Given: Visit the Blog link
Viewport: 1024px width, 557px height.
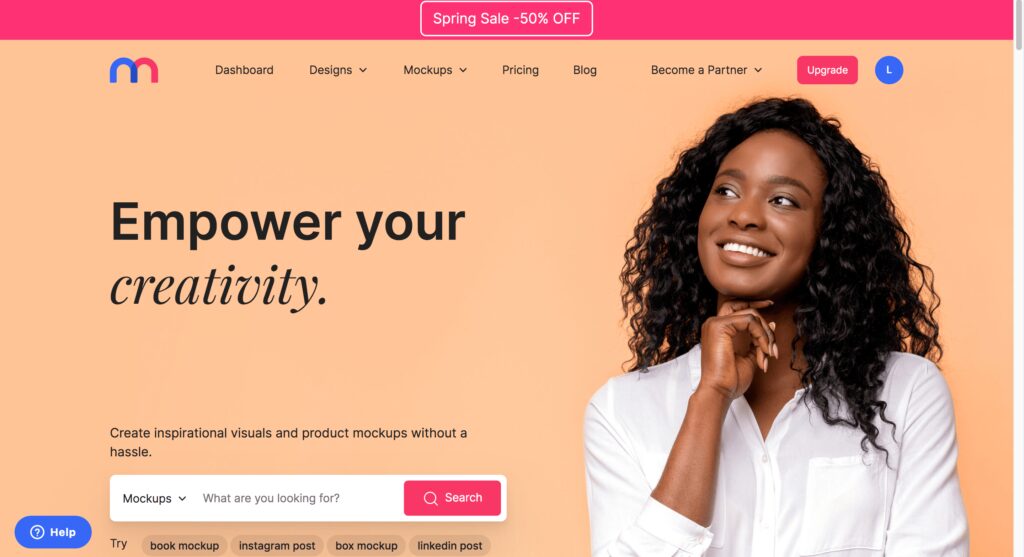Looking at the screenshot, I should pyautogui.click(x=584, y=70).
